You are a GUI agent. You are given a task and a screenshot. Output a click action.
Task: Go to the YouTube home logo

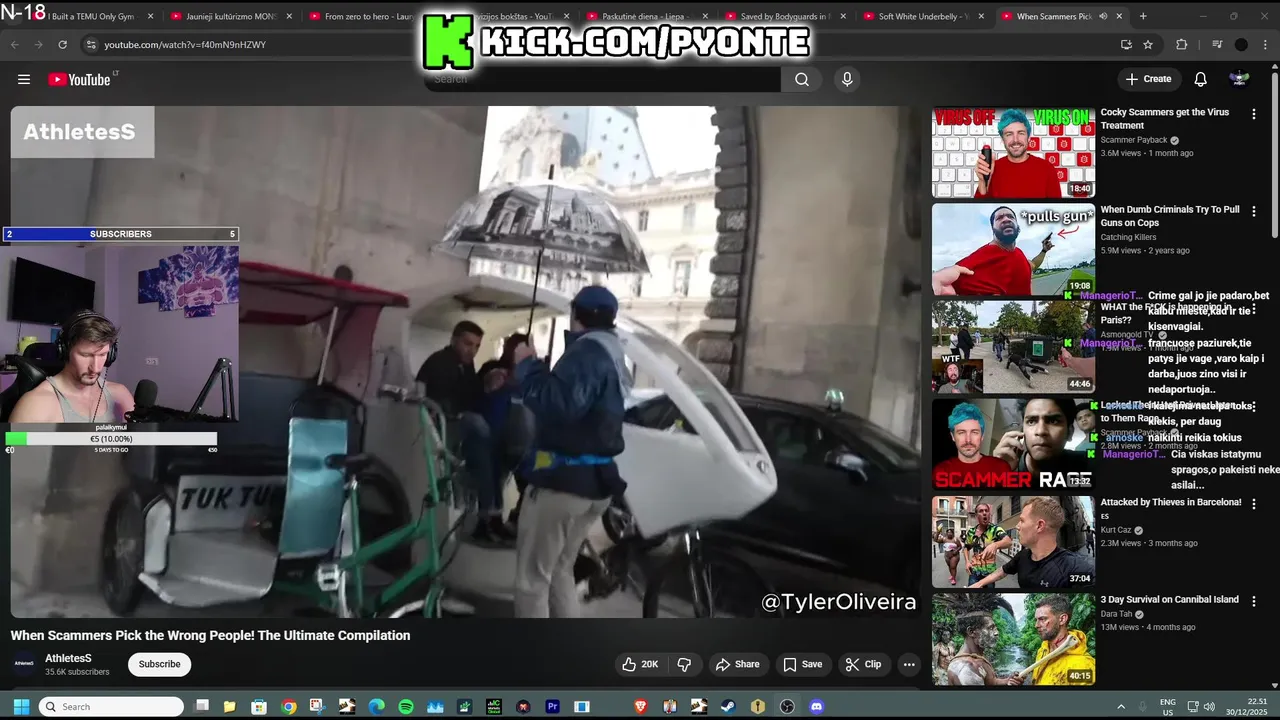tap(80, 79)
